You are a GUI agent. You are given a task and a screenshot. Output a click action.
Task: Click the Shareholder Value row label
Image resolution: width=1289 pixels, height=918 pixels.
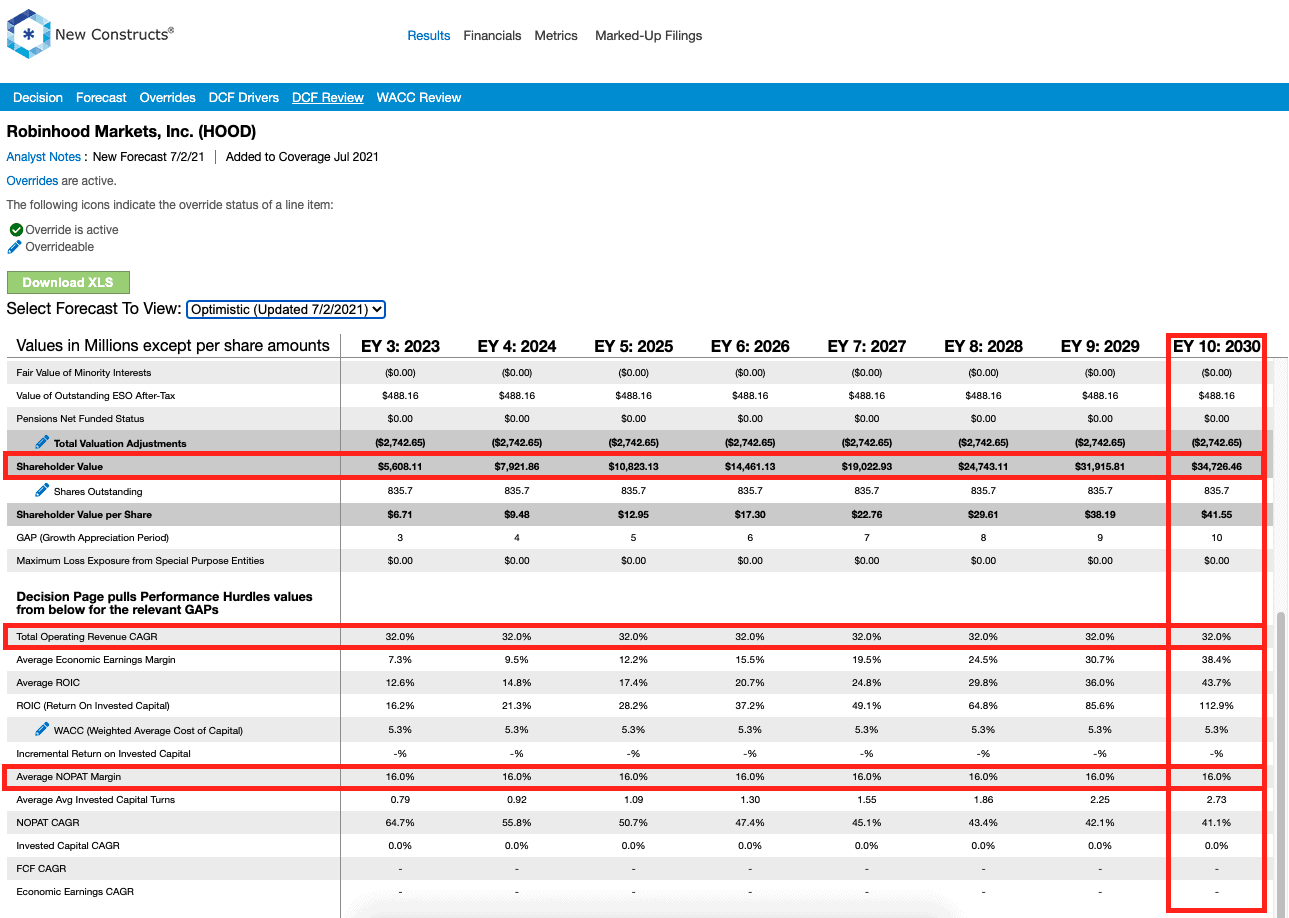click(x=59, y=466)
